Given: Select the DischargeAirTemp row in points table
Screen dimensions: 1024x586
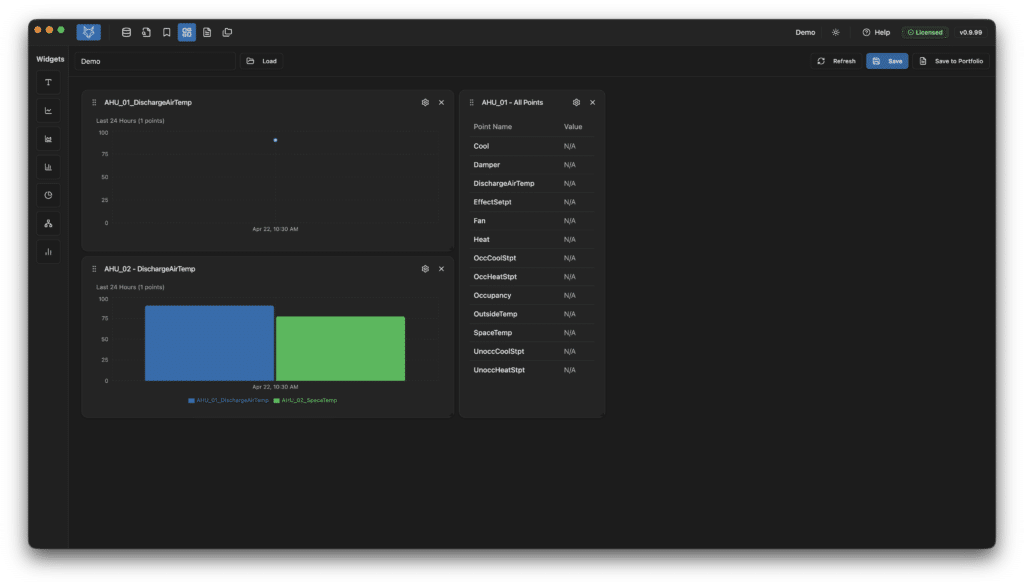Looking at the screenshot, I should click(532, 184).
